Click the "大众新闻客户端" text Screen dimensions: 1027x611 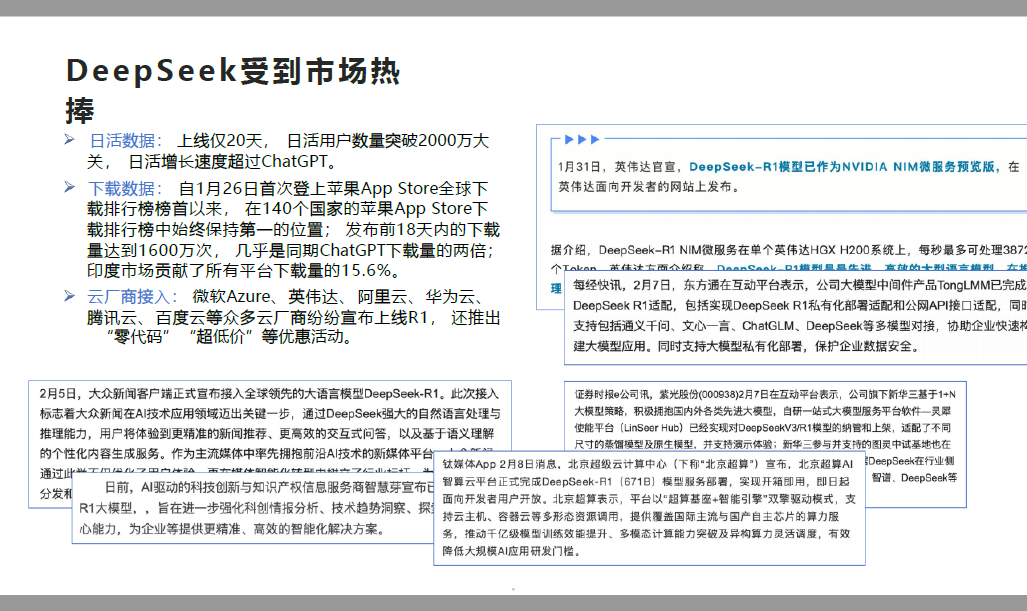(x=130, y=394)
